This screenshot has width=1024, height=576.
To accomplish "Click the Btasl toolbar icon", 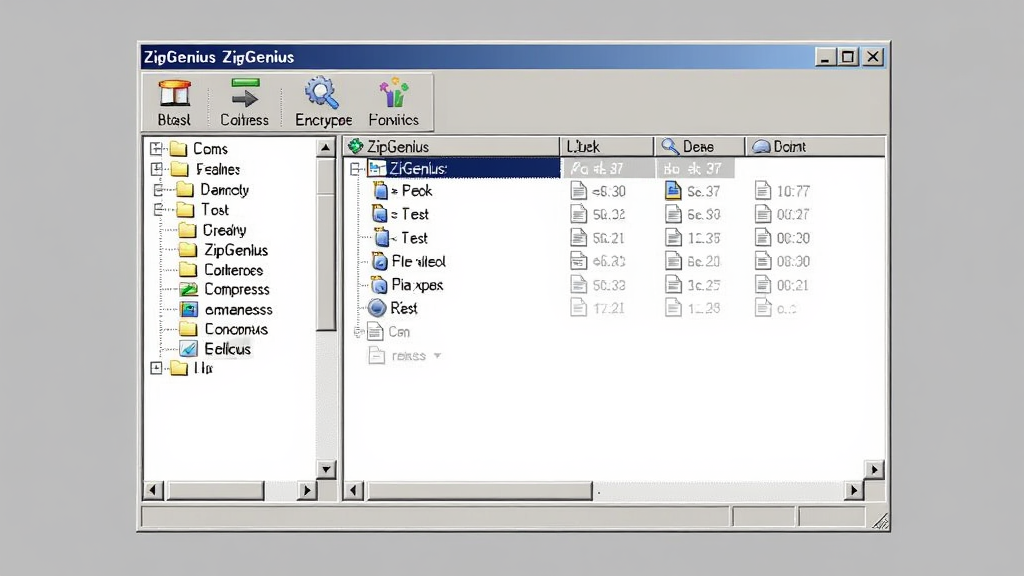I will (x=174, y=93).
